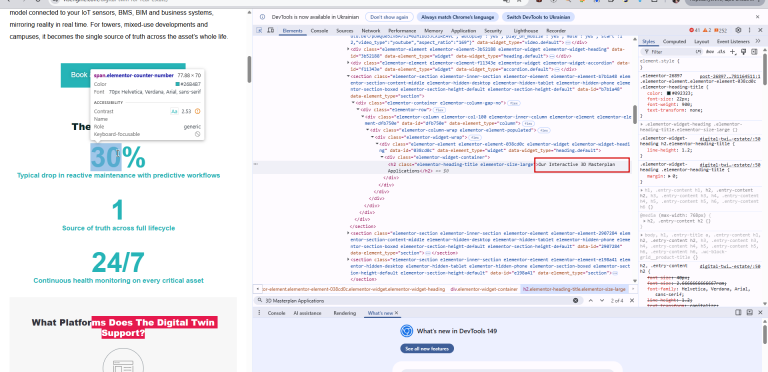Collapse the elementor-row div node
Image resolution: width=768 pixels, height=372 pixels.
[358, 110]
